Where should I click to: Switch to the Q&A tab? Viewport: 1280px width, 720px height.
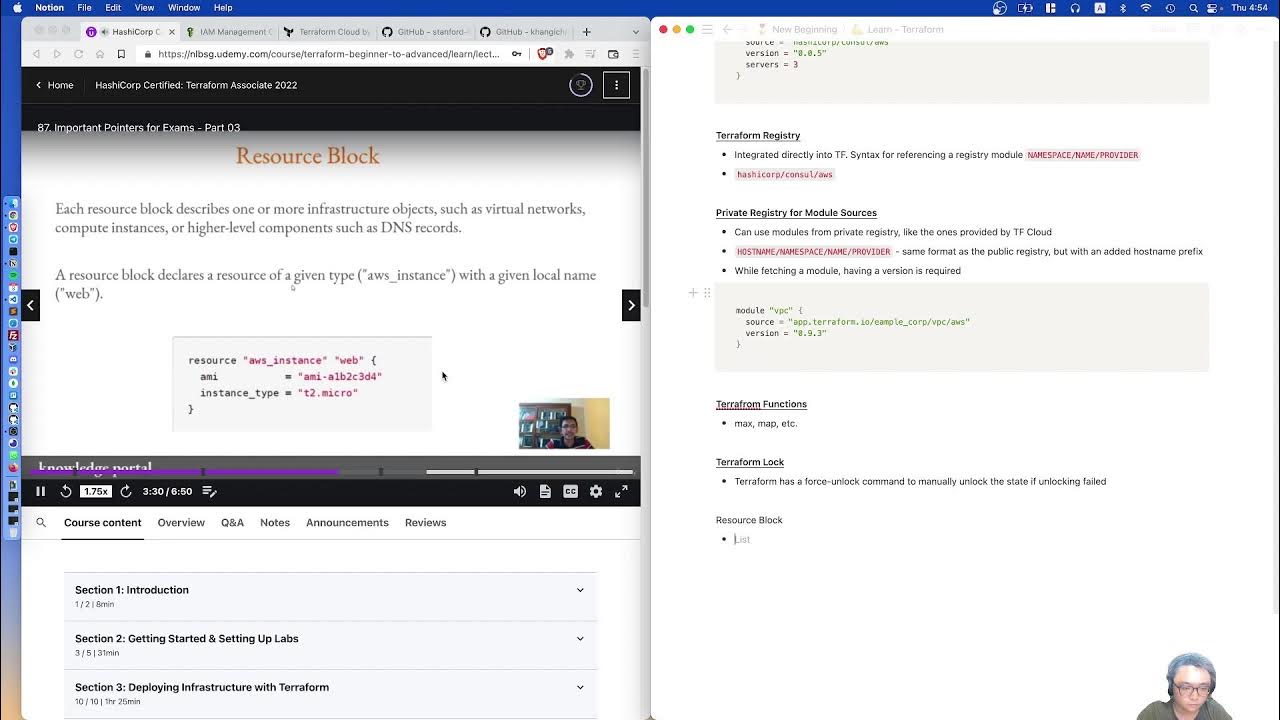(x=232, y=522)
